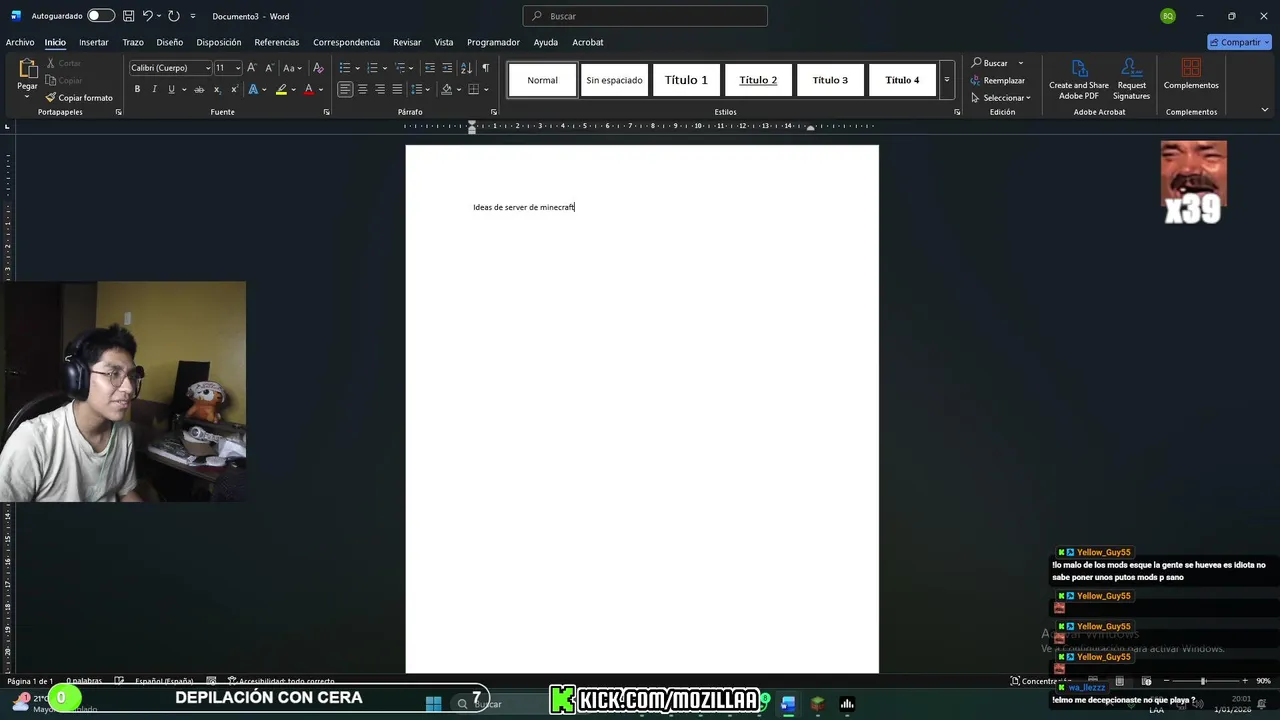1280x720 pixels.
Task: Click the Pegar paste icon
Action: [27, 70]
